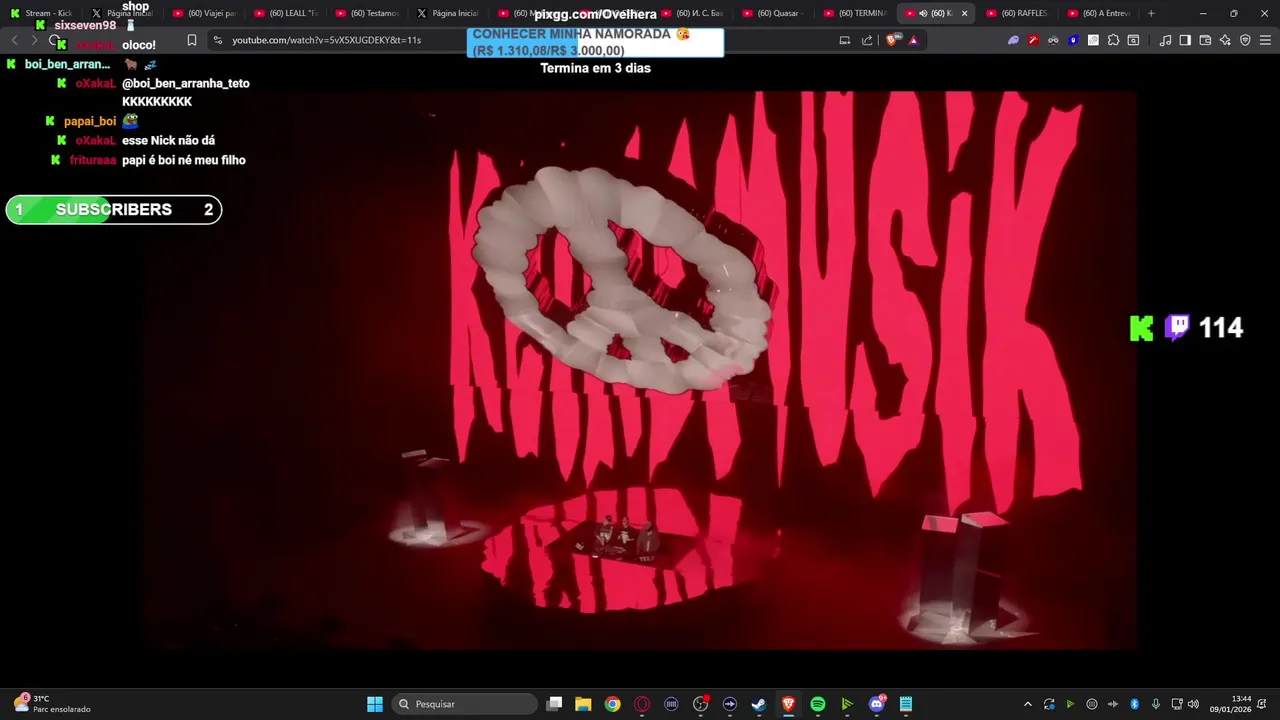The height and width of the screenshot is (720, 1280).
Task: Click the 'CONHECER MINHA NAMORADA' donation goal bar
Action: point(595,42)
